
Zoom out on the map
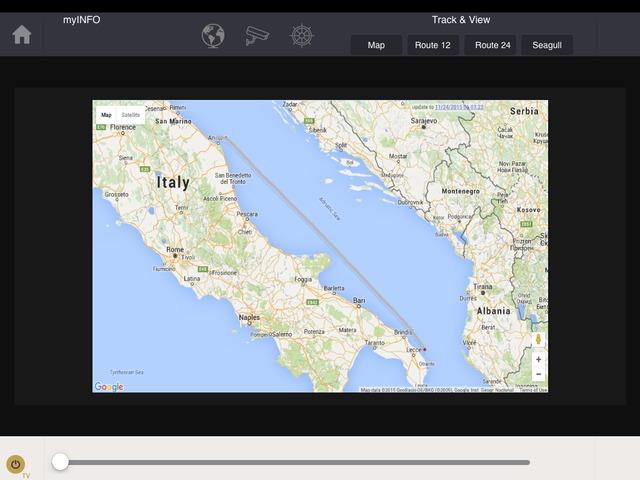coord(538,374)
